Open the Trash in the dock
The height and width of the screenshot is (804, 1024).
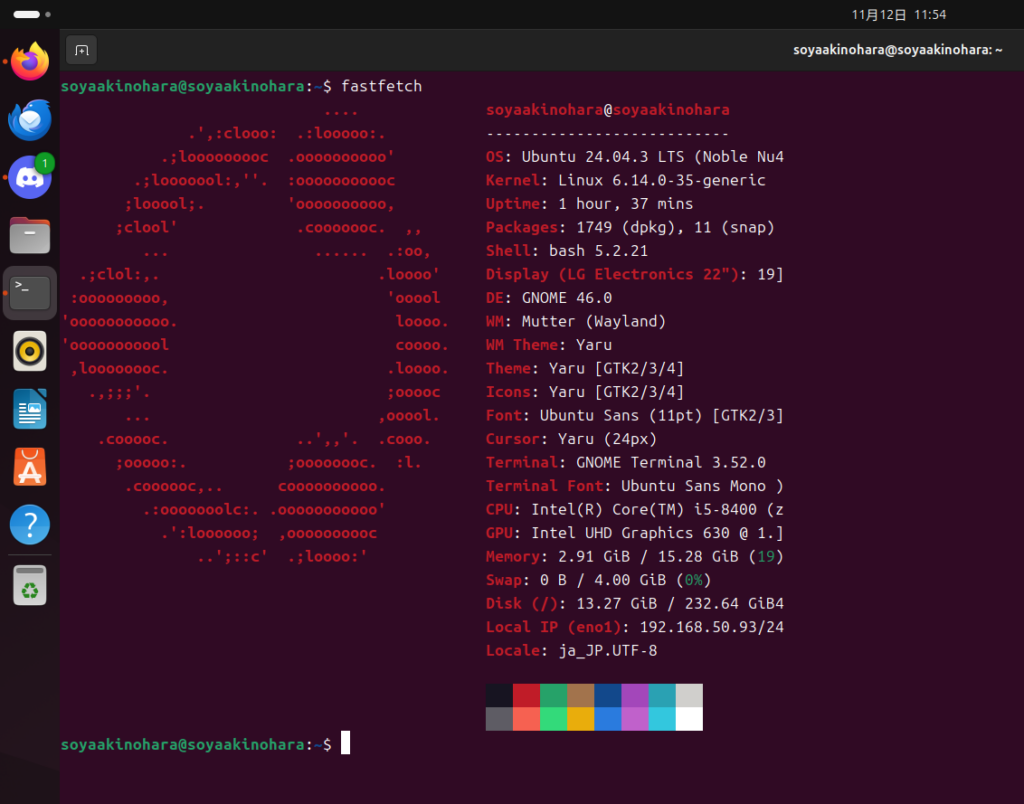point(30,586)
